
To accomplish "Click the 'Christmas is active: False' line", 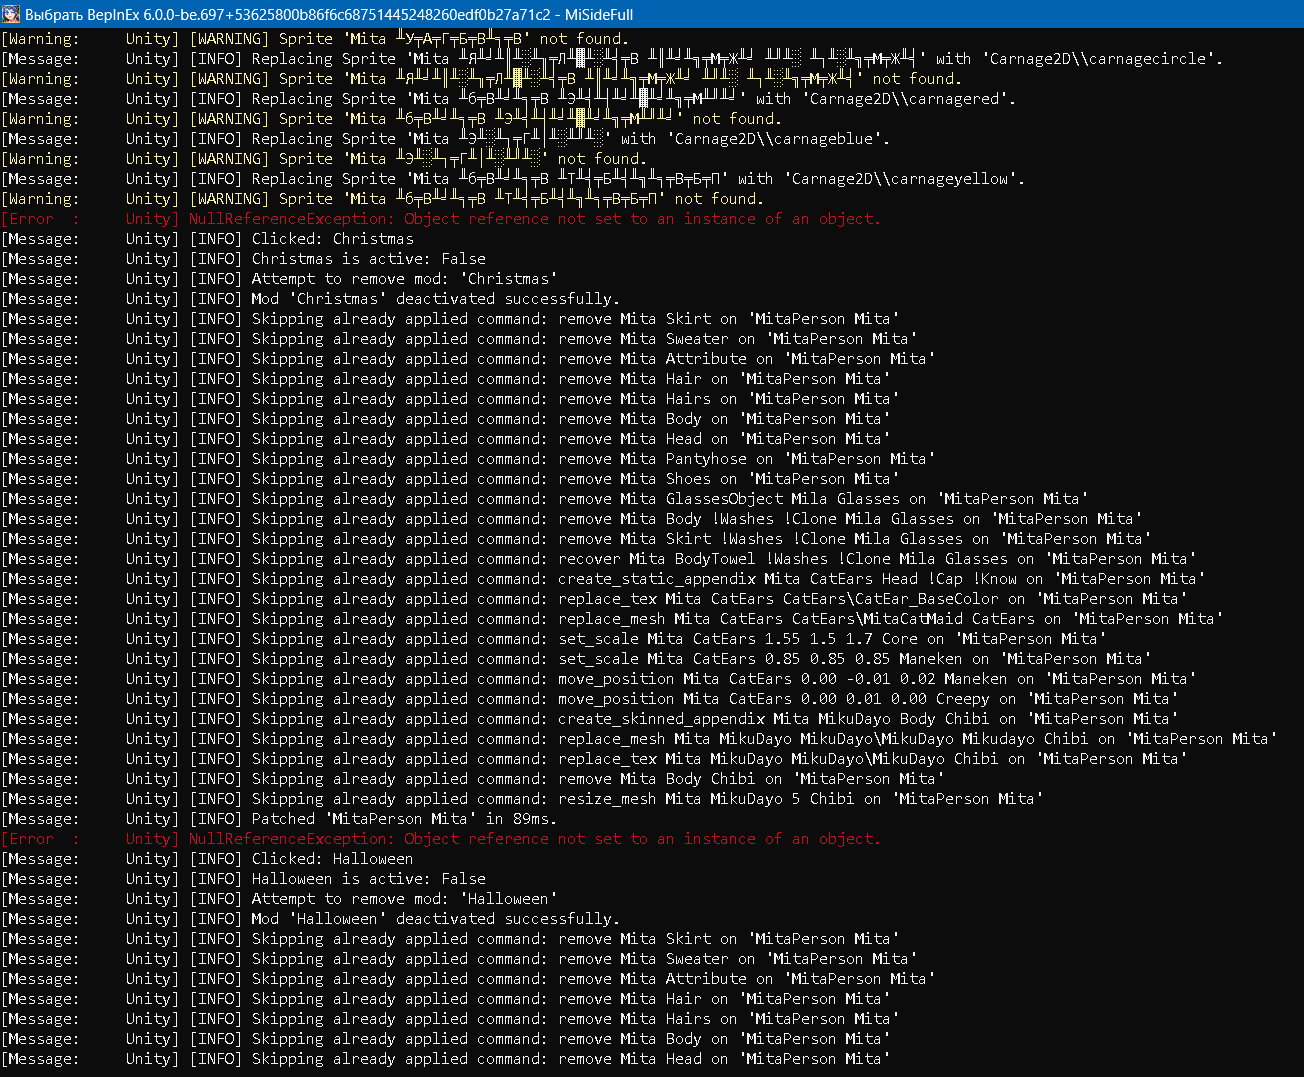I will point(368,259).
